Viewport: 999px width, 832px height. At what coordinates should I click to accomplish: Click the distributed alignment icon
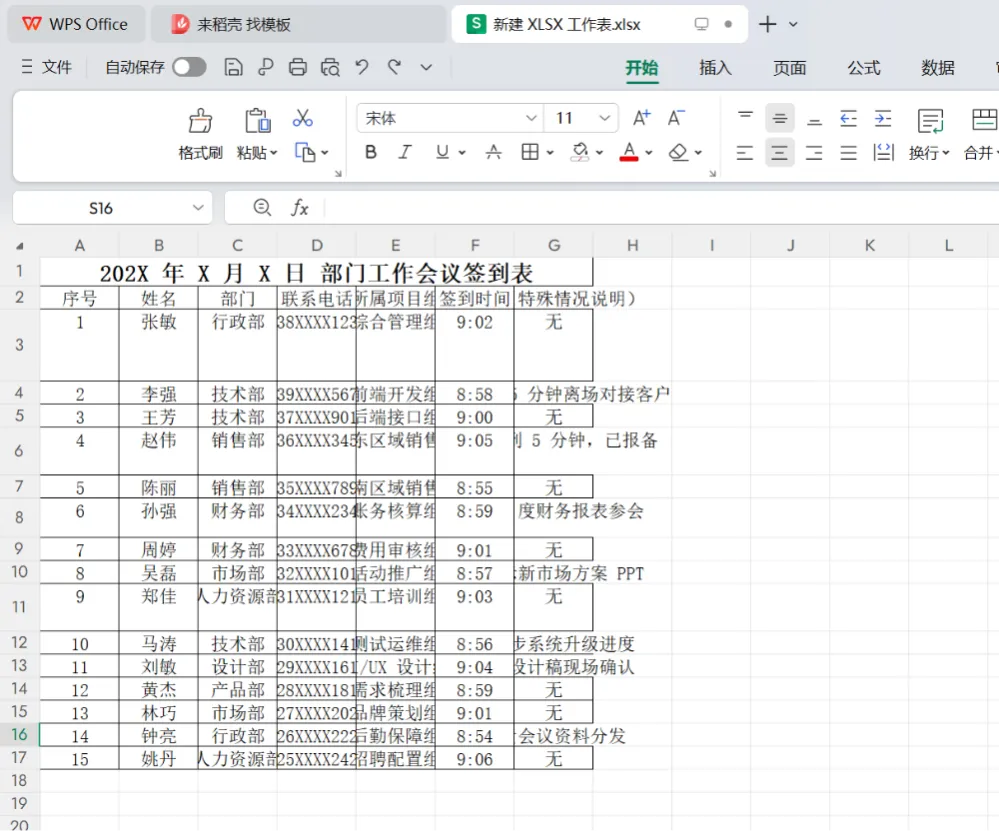pyautogui.click(x=883, y=152)
